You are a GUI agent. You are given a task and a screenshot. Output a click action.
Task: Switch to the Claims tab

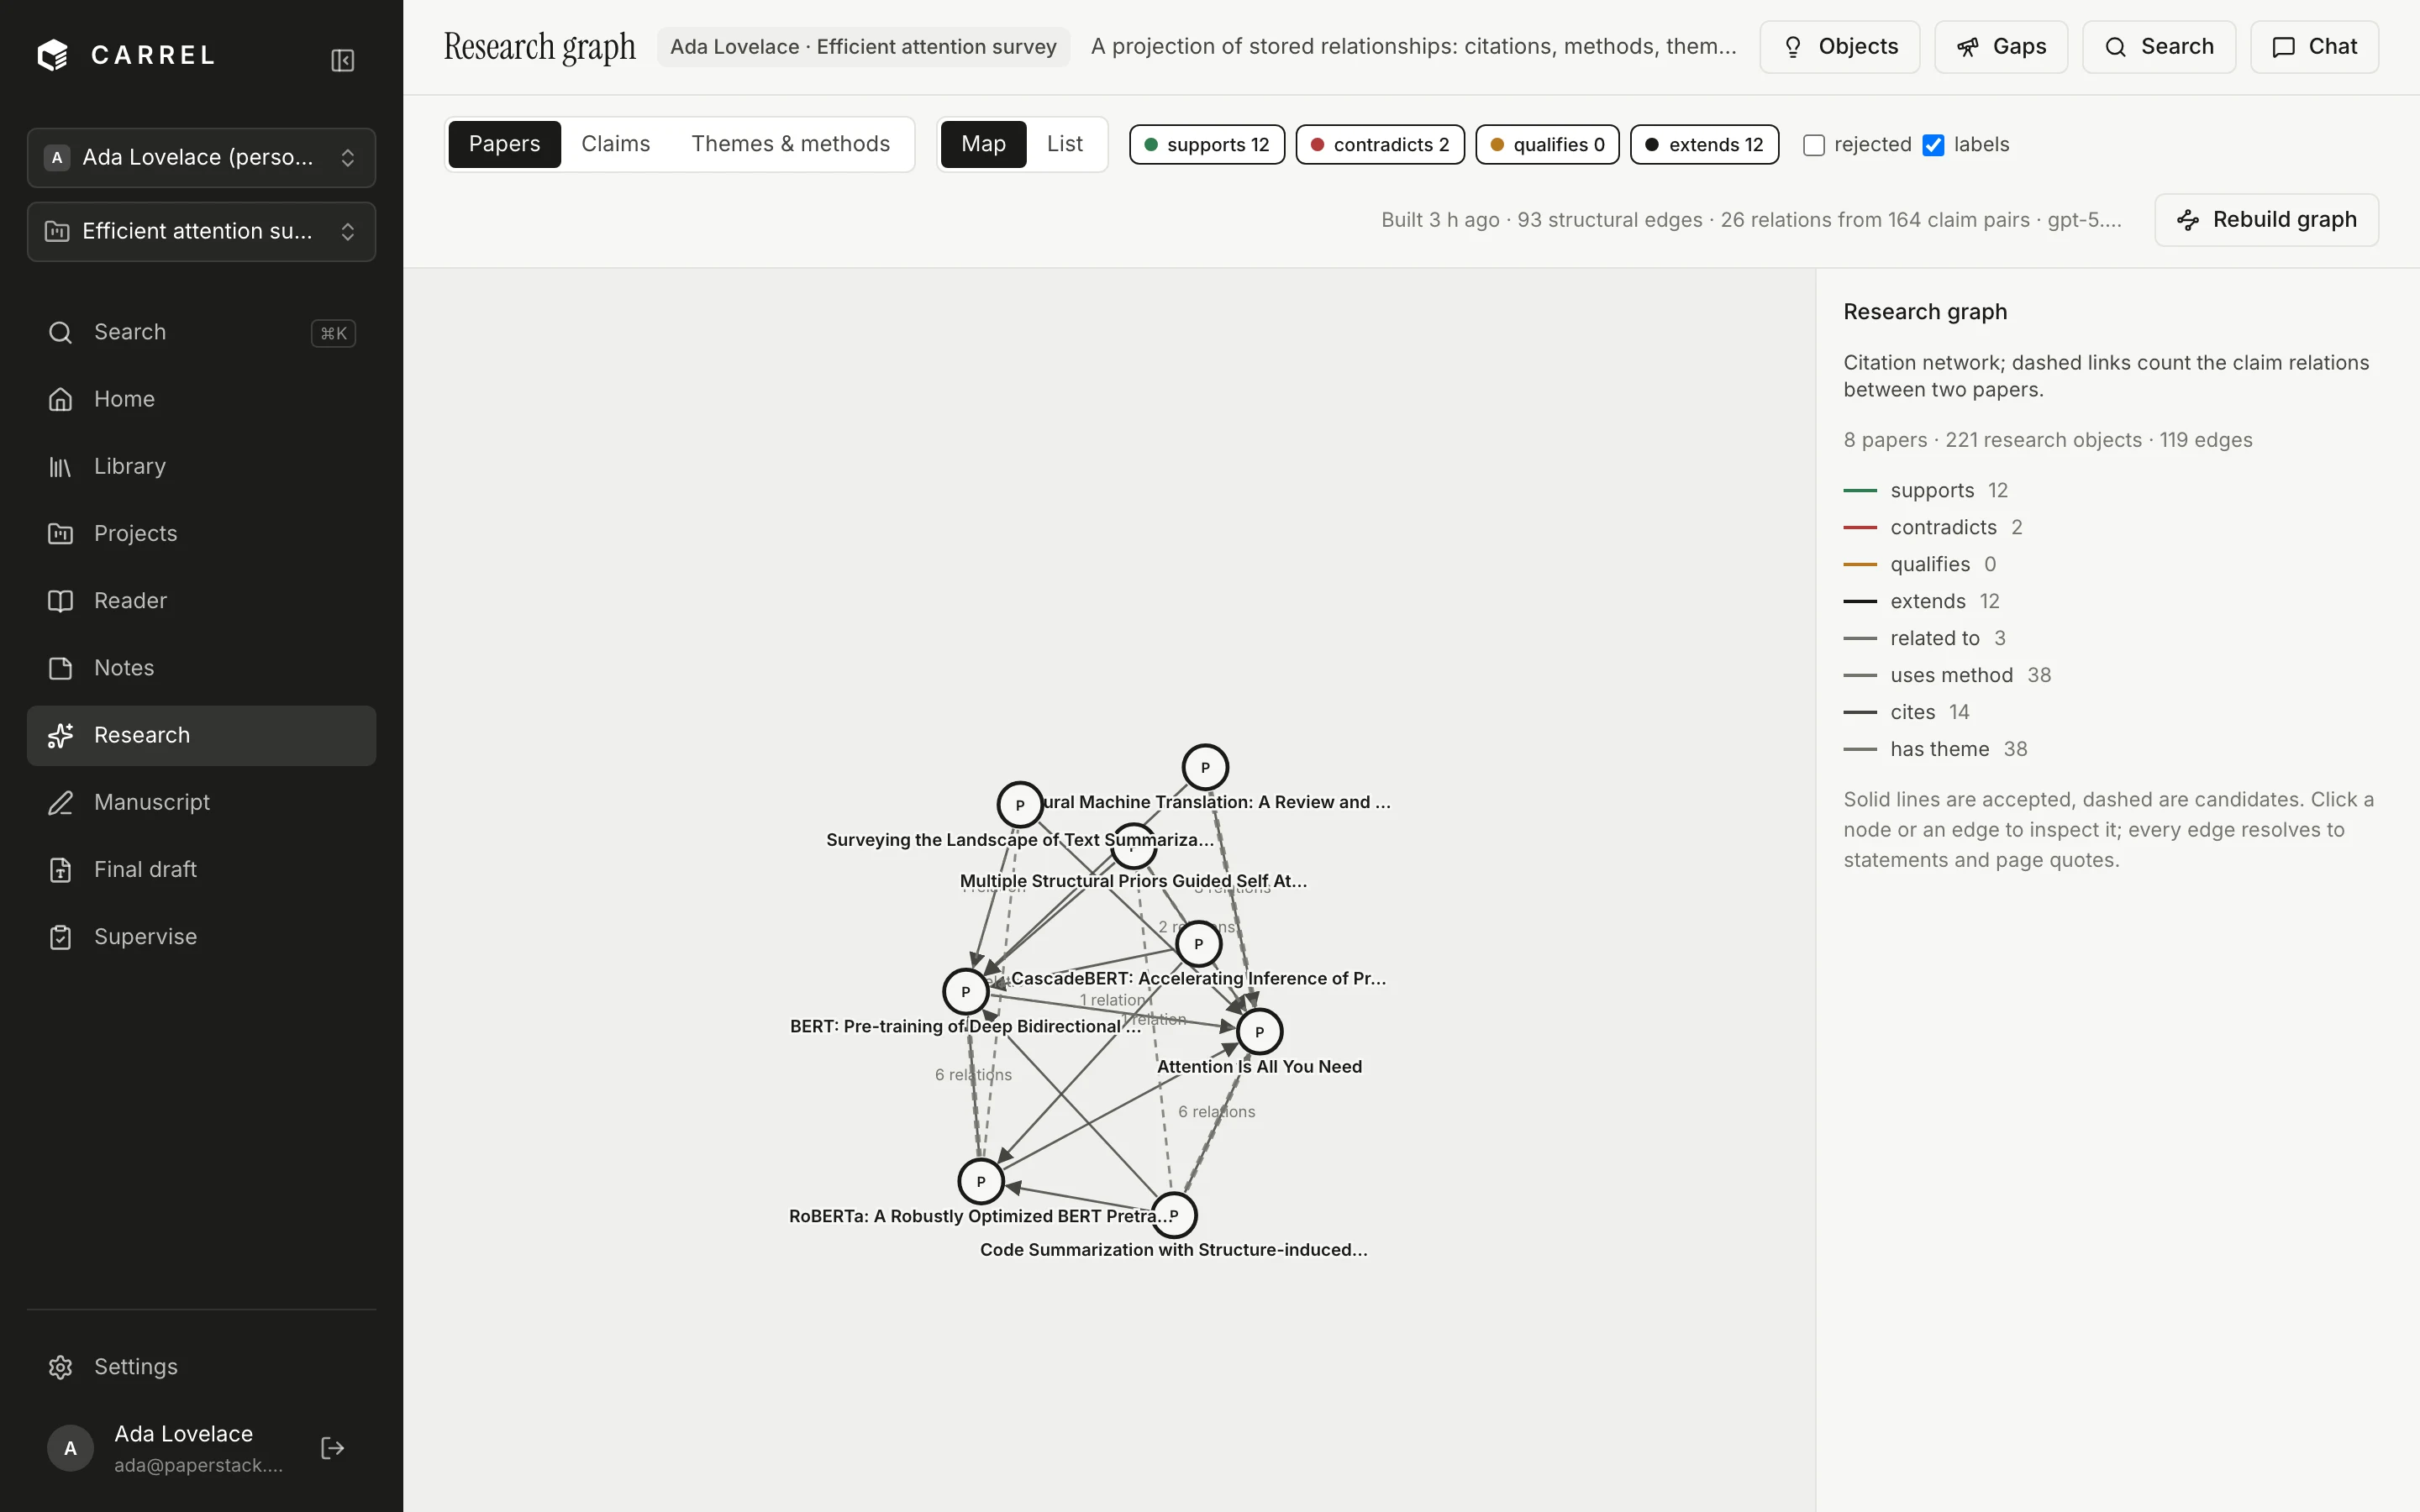click(x=615, y=144)
